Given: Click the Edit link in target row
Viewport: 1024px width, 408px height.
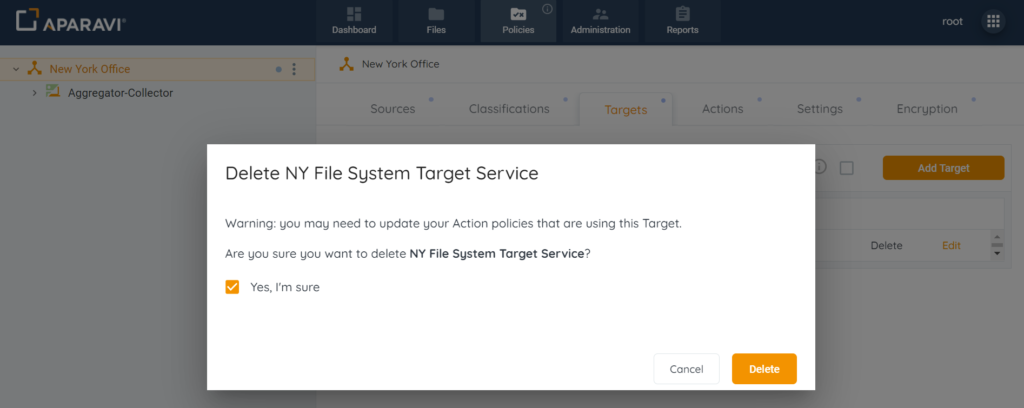Looking at the screenshot, I should click(951, 245).
